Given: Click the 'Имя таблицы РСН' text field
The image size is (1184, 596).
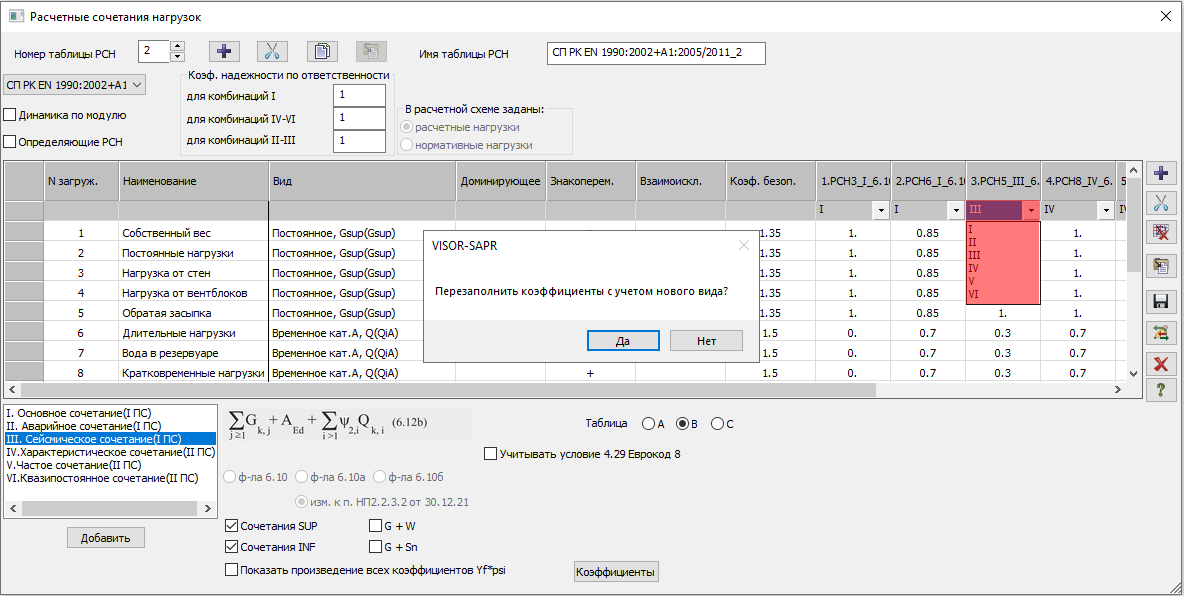Looking at the screenshot, I should point(657,54).
